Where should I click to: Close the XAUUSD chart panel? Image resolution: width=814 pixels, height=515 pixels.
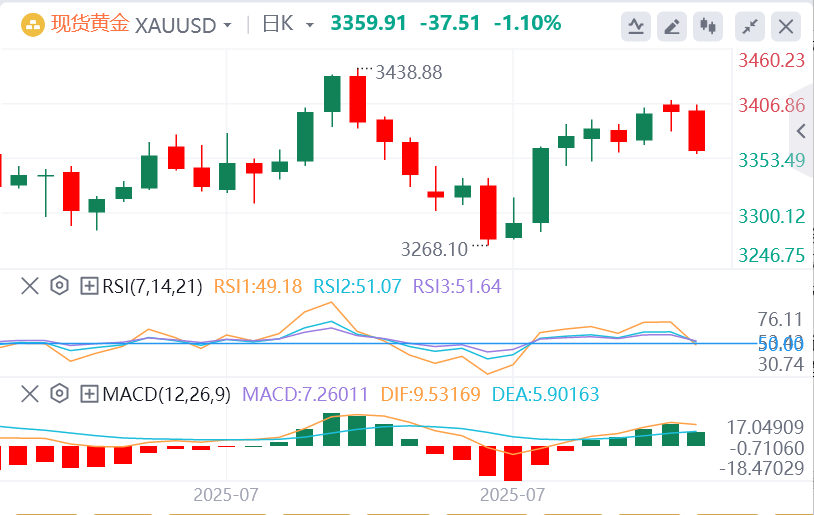click(x=787, y=26)
